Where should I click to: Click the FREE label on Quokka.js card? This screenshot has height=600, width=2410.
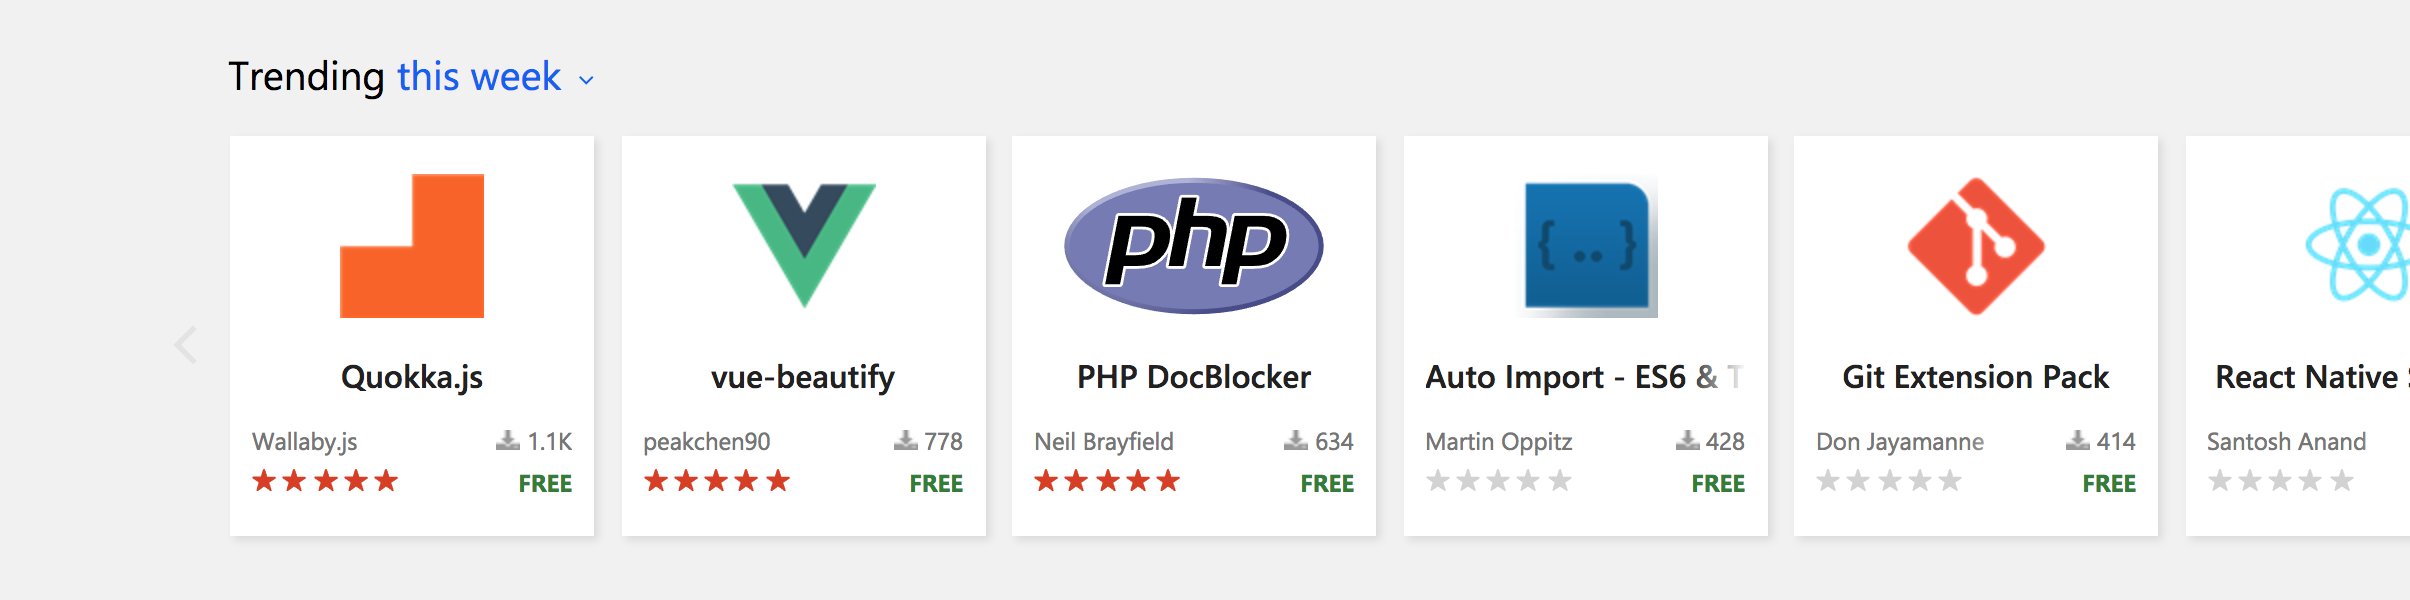(x=545, y=484)
